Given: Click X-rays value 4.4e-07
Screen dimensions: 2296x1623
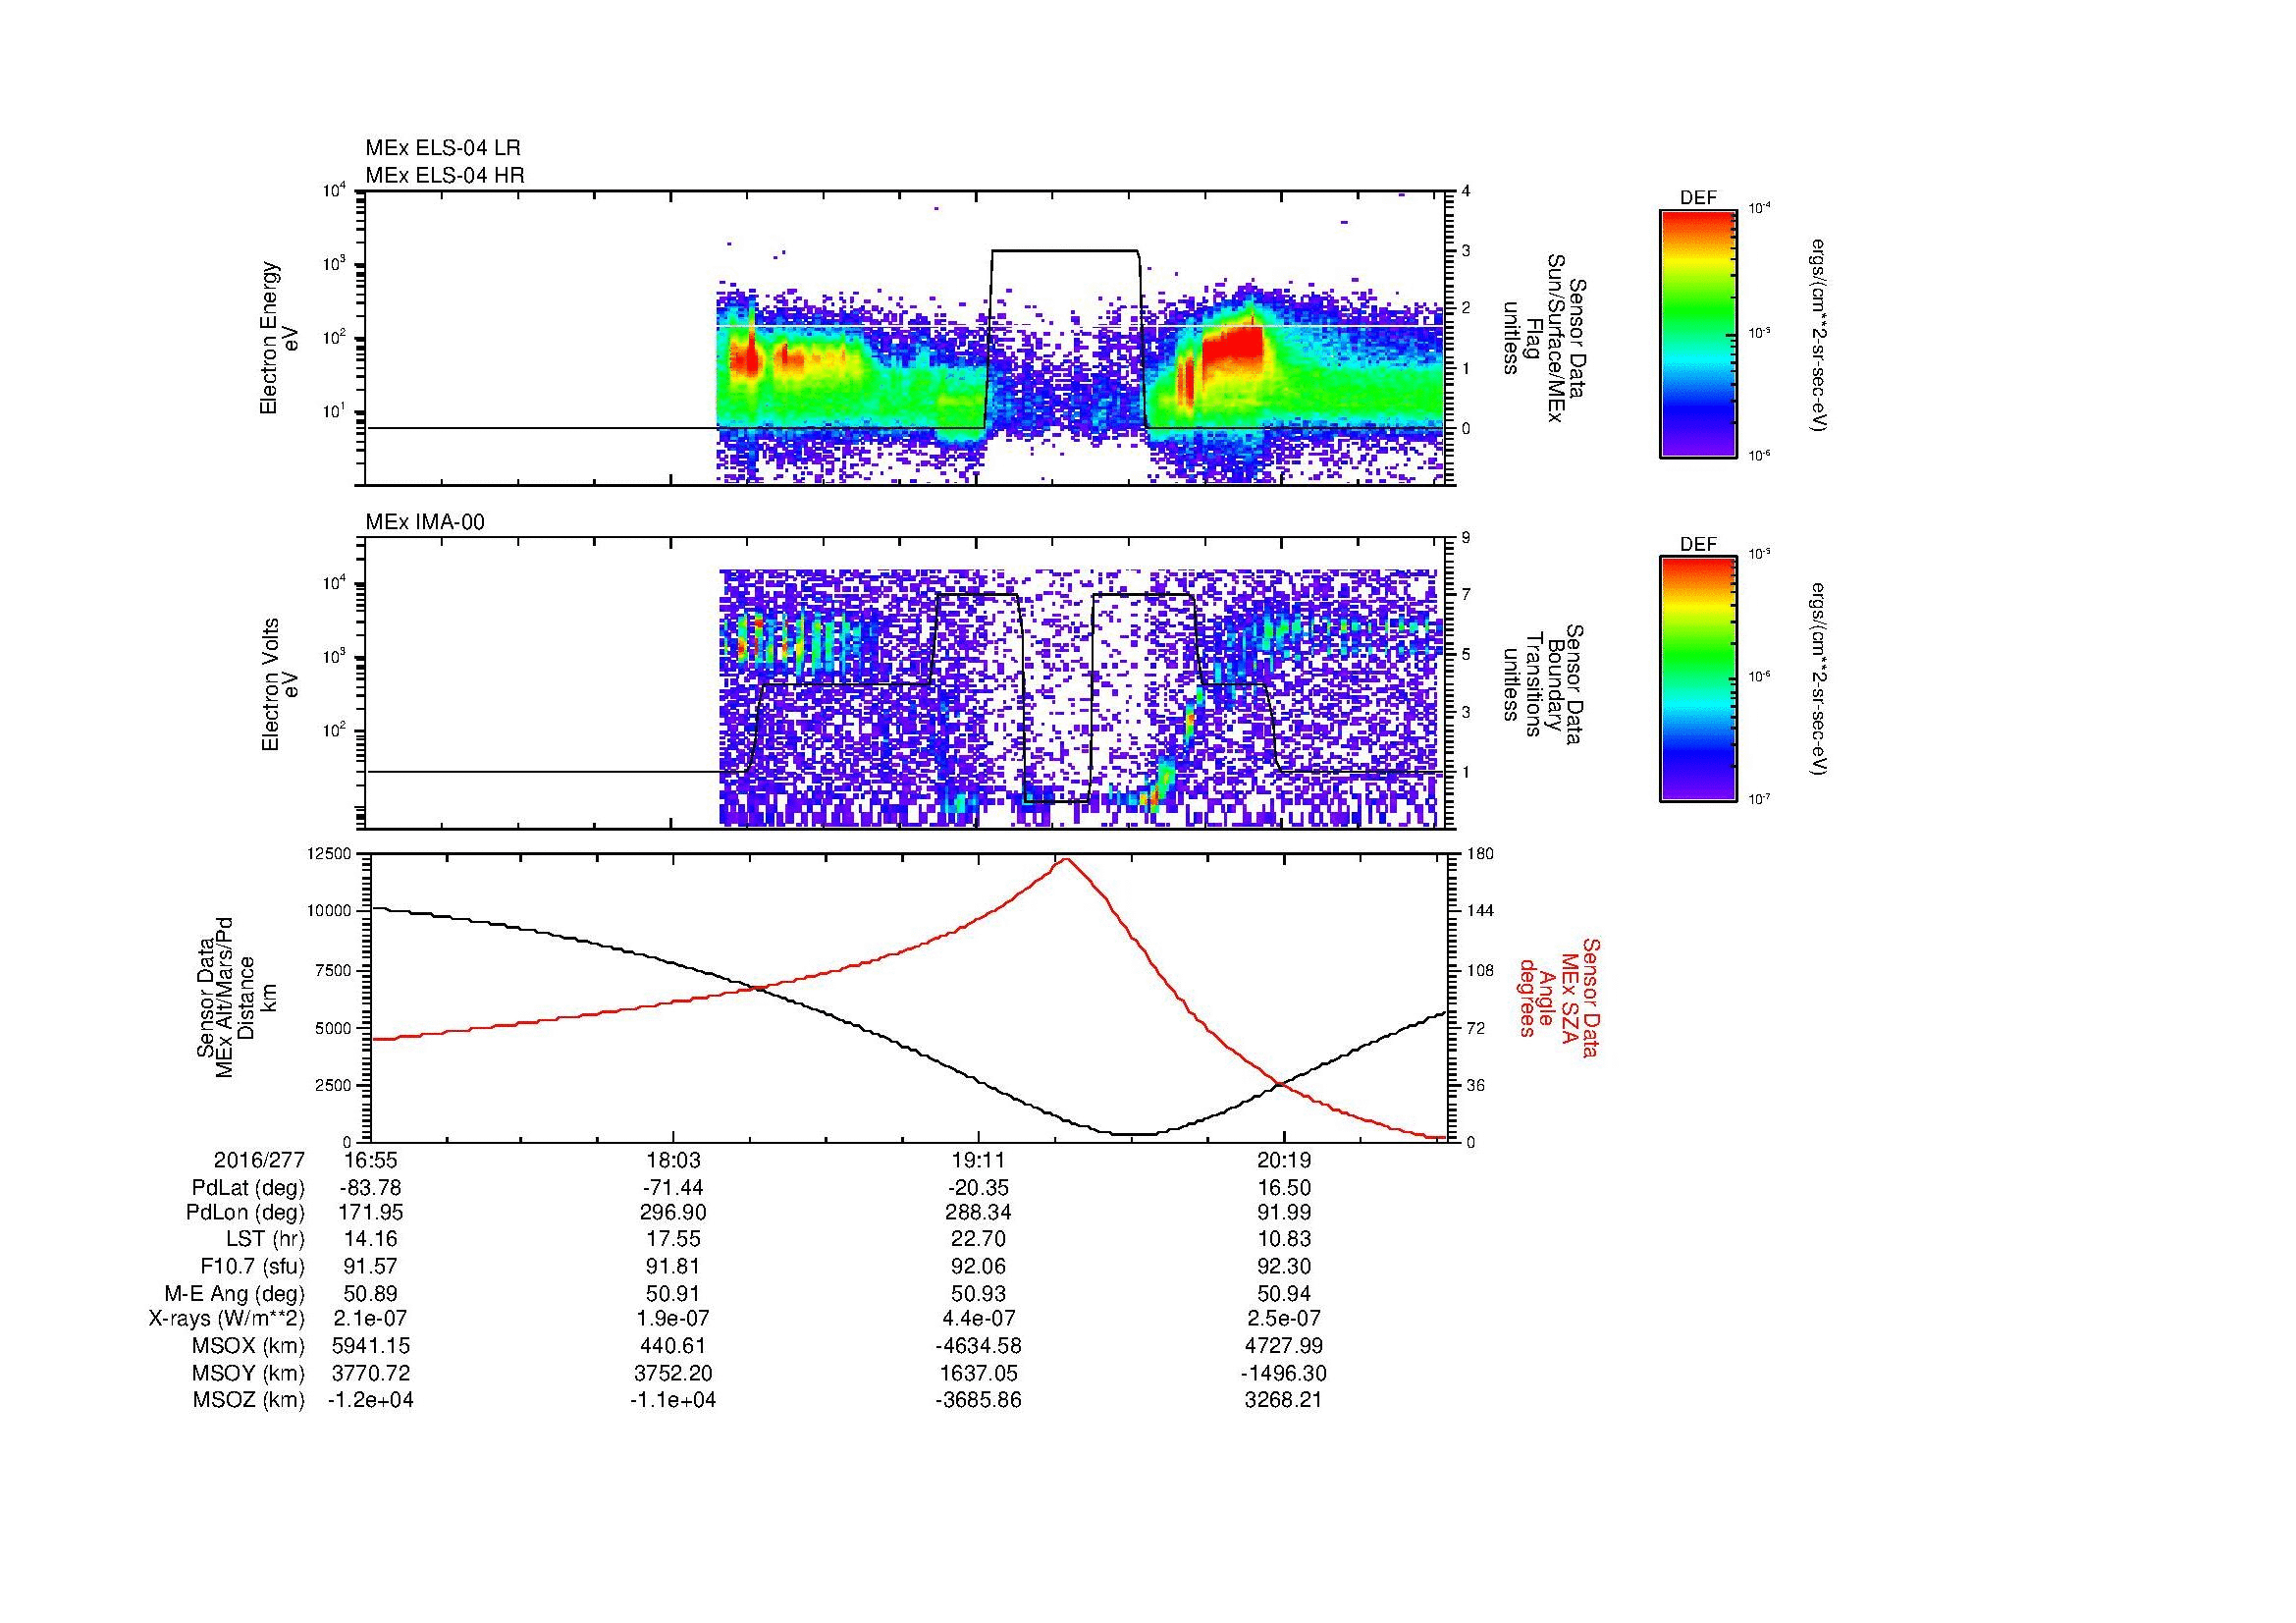Looking at the screenshot, I should pos(978,1319).
